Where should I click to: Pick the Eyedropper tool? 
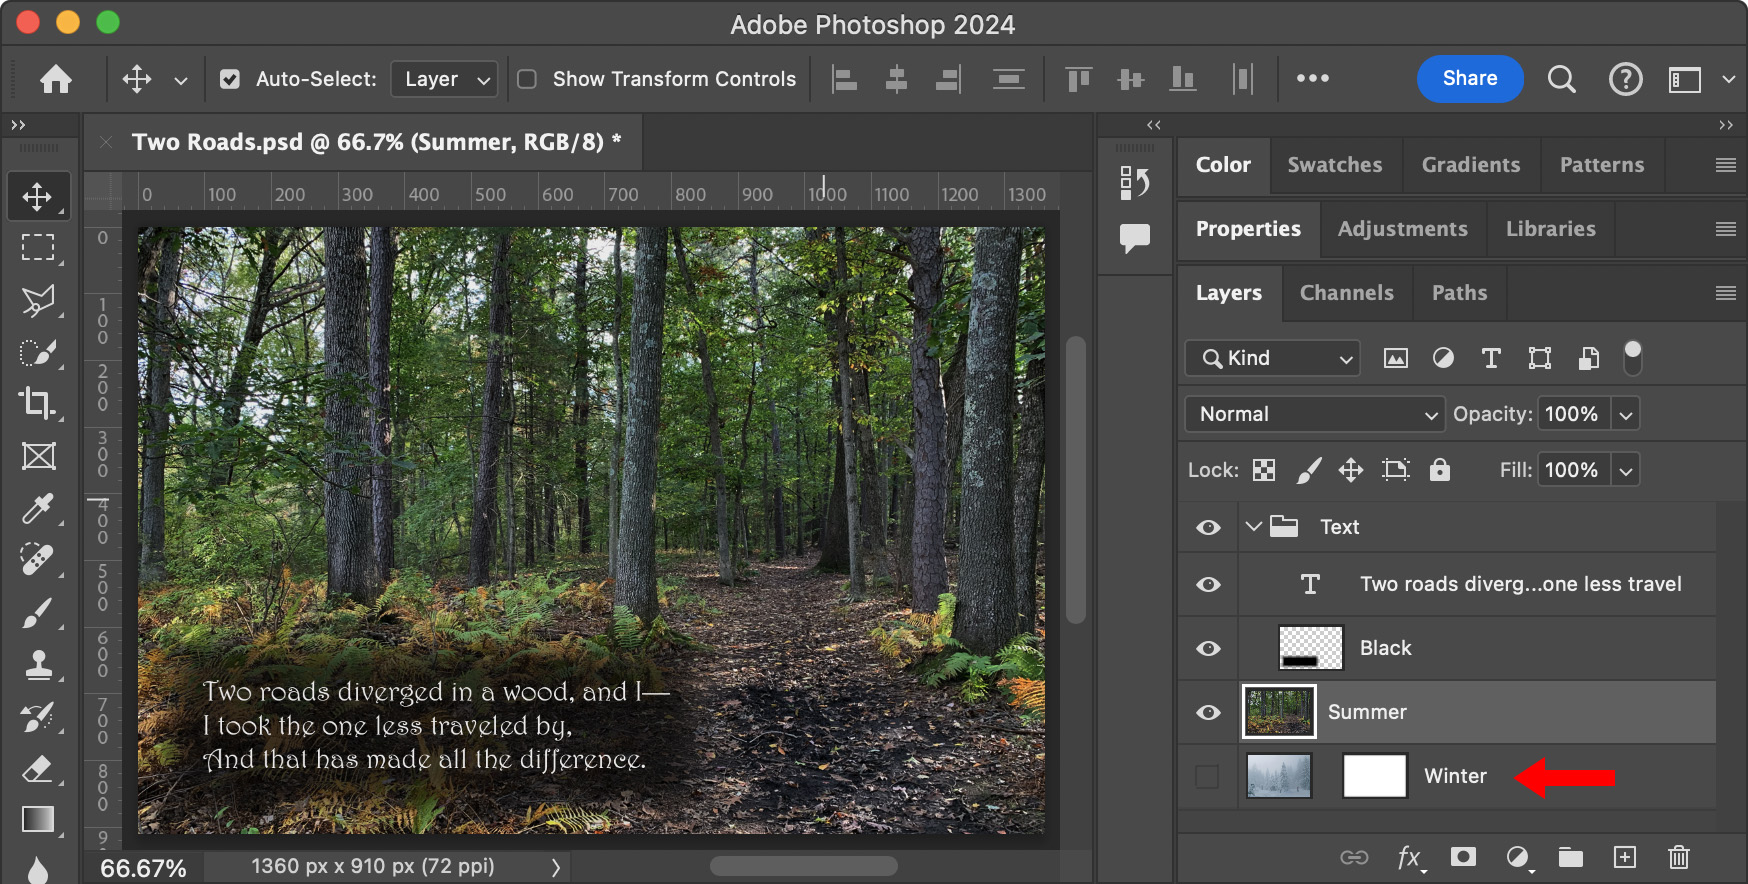[38, 508]
